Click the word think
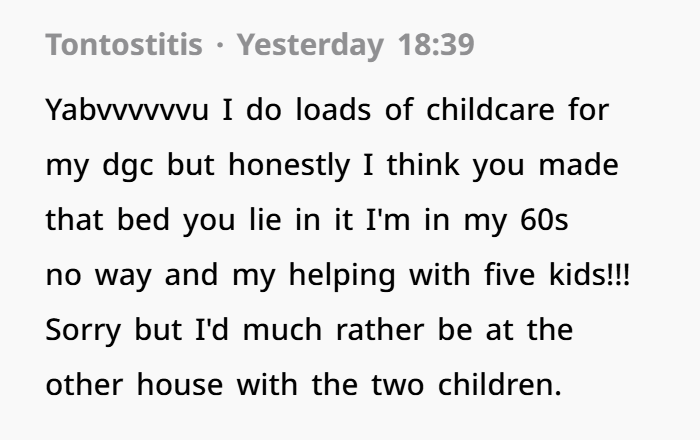The image size is (700, 440). click(423, 165)
